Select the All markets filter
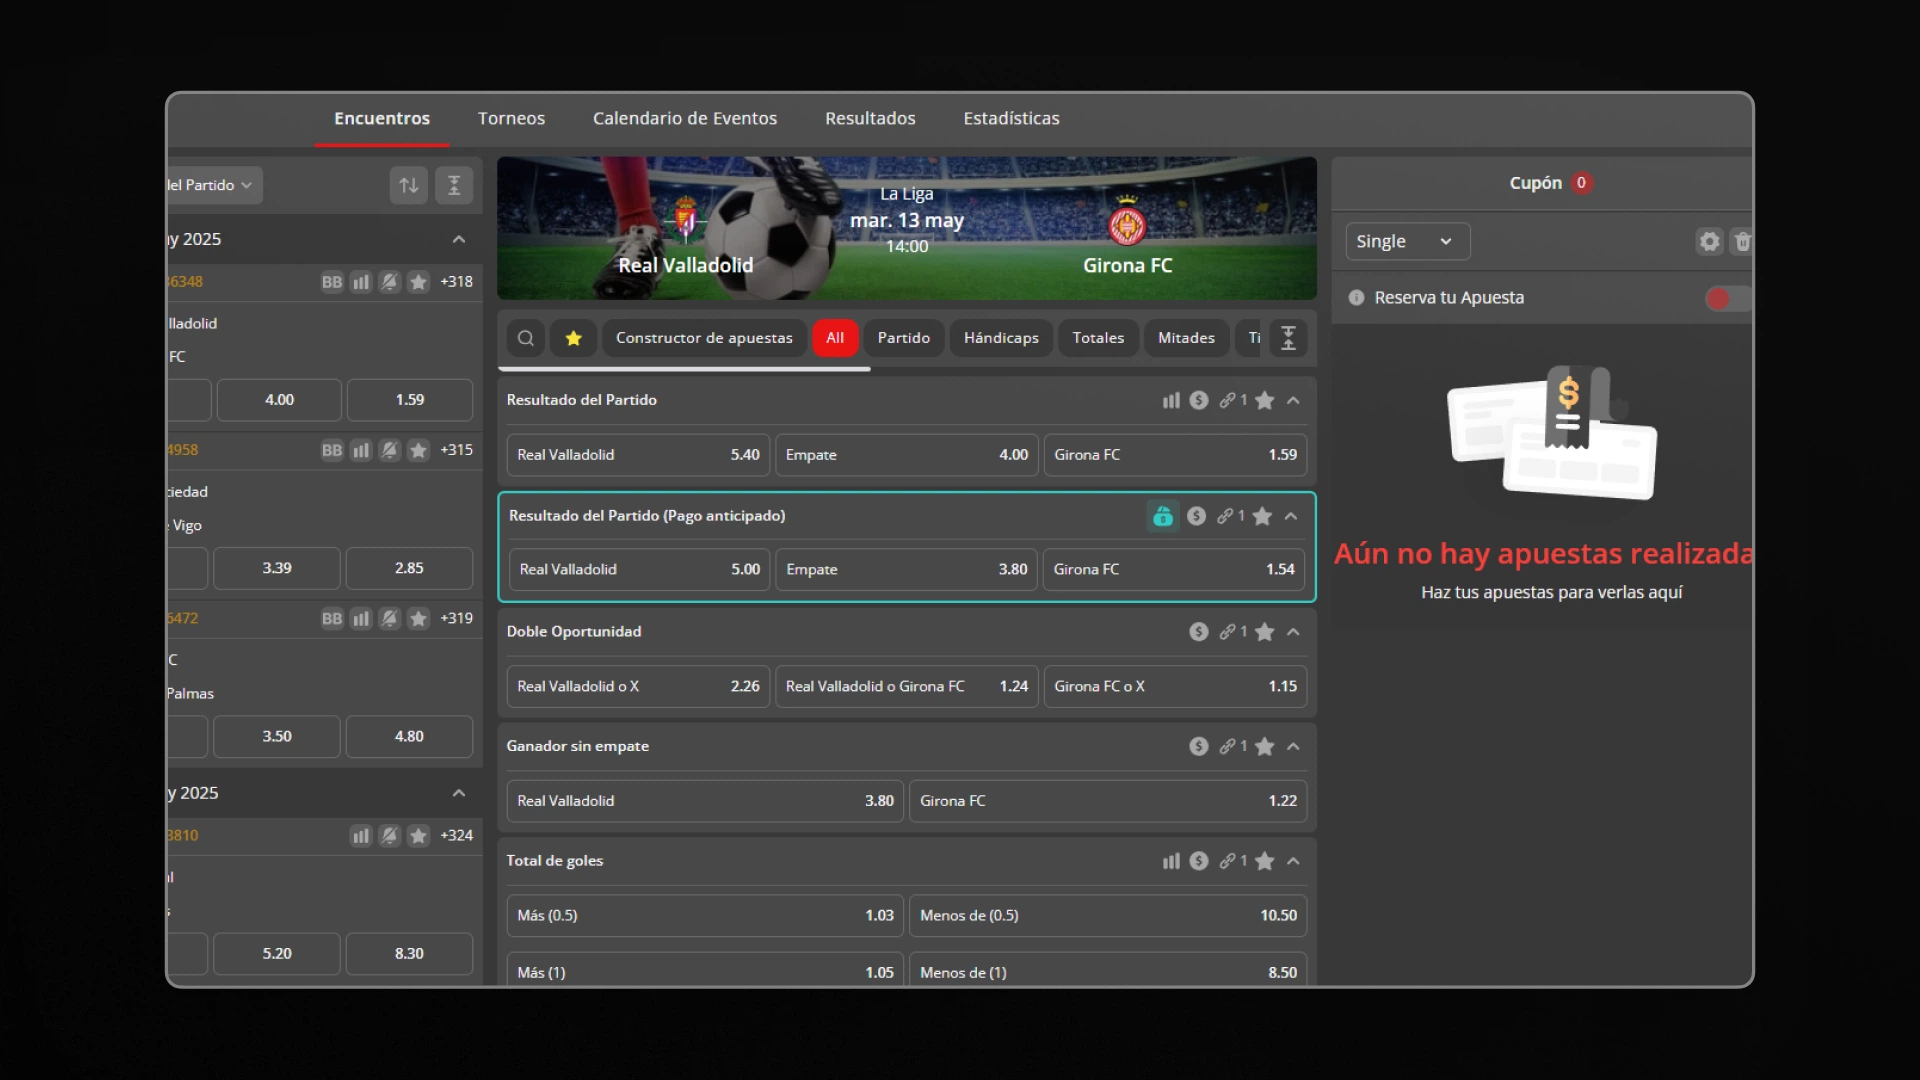Viewport: 1920px width, 1080px height. 835,338
